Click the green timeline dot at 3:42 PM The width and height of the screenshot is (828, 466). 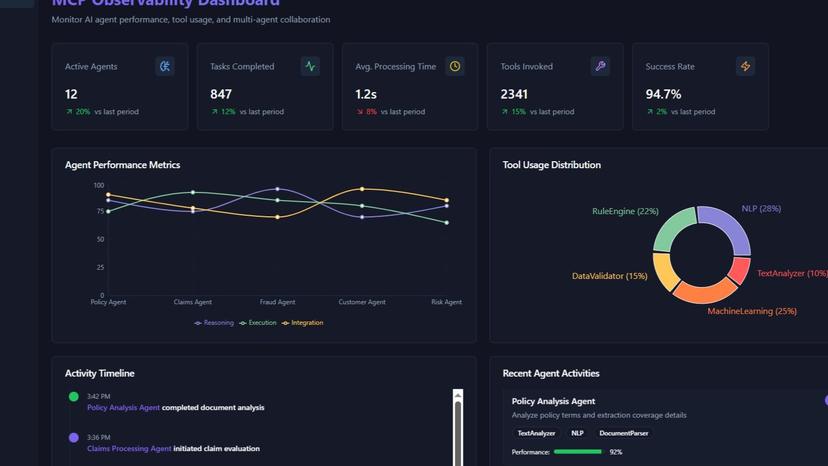[73, 397]
